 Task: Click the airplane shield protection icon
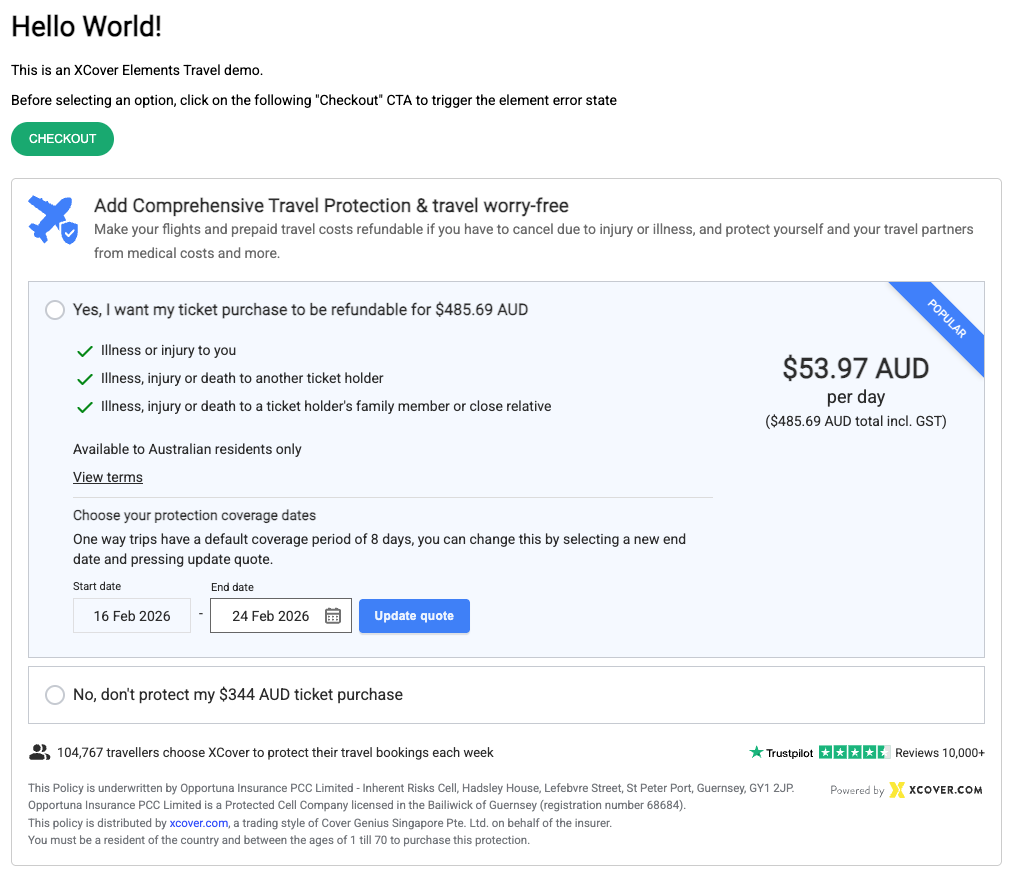point(53,220)
